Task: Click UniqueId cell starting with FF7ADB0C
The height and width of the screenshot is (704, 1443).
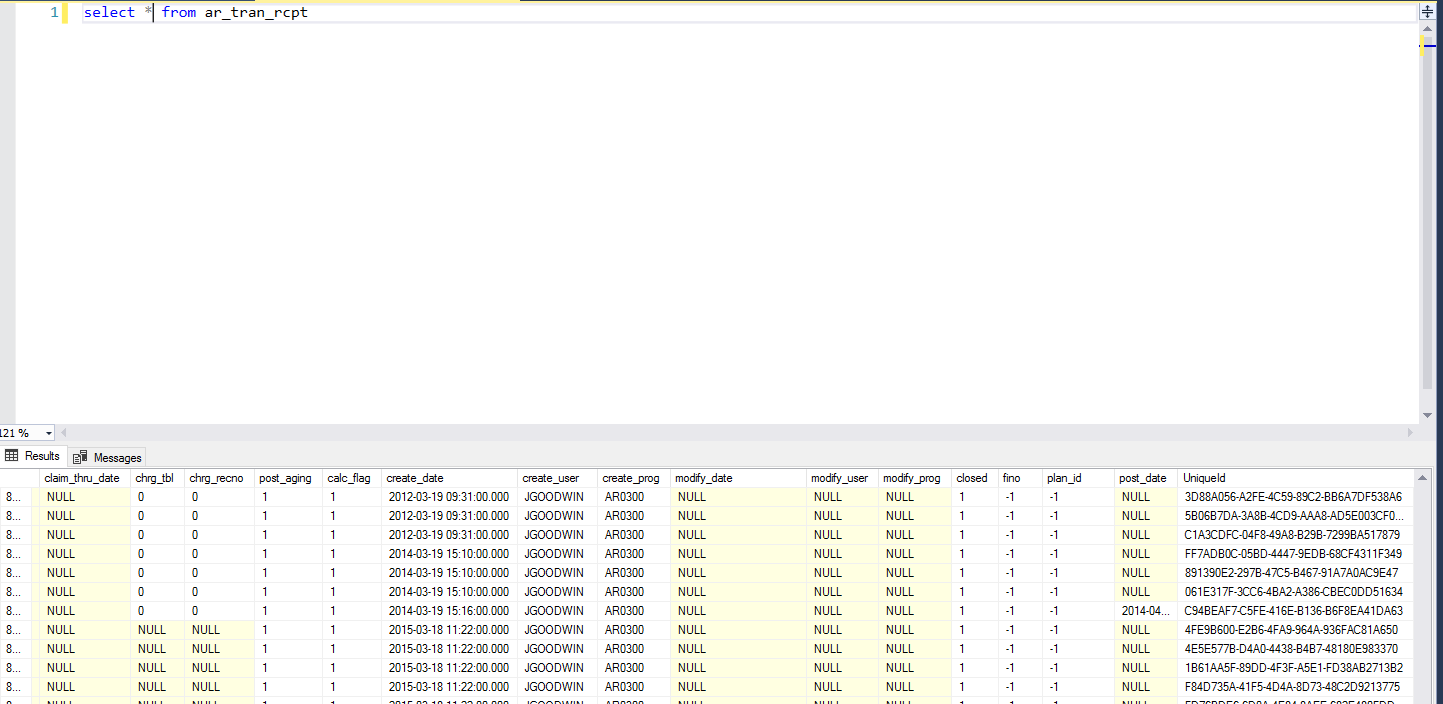Action: 1296,554
